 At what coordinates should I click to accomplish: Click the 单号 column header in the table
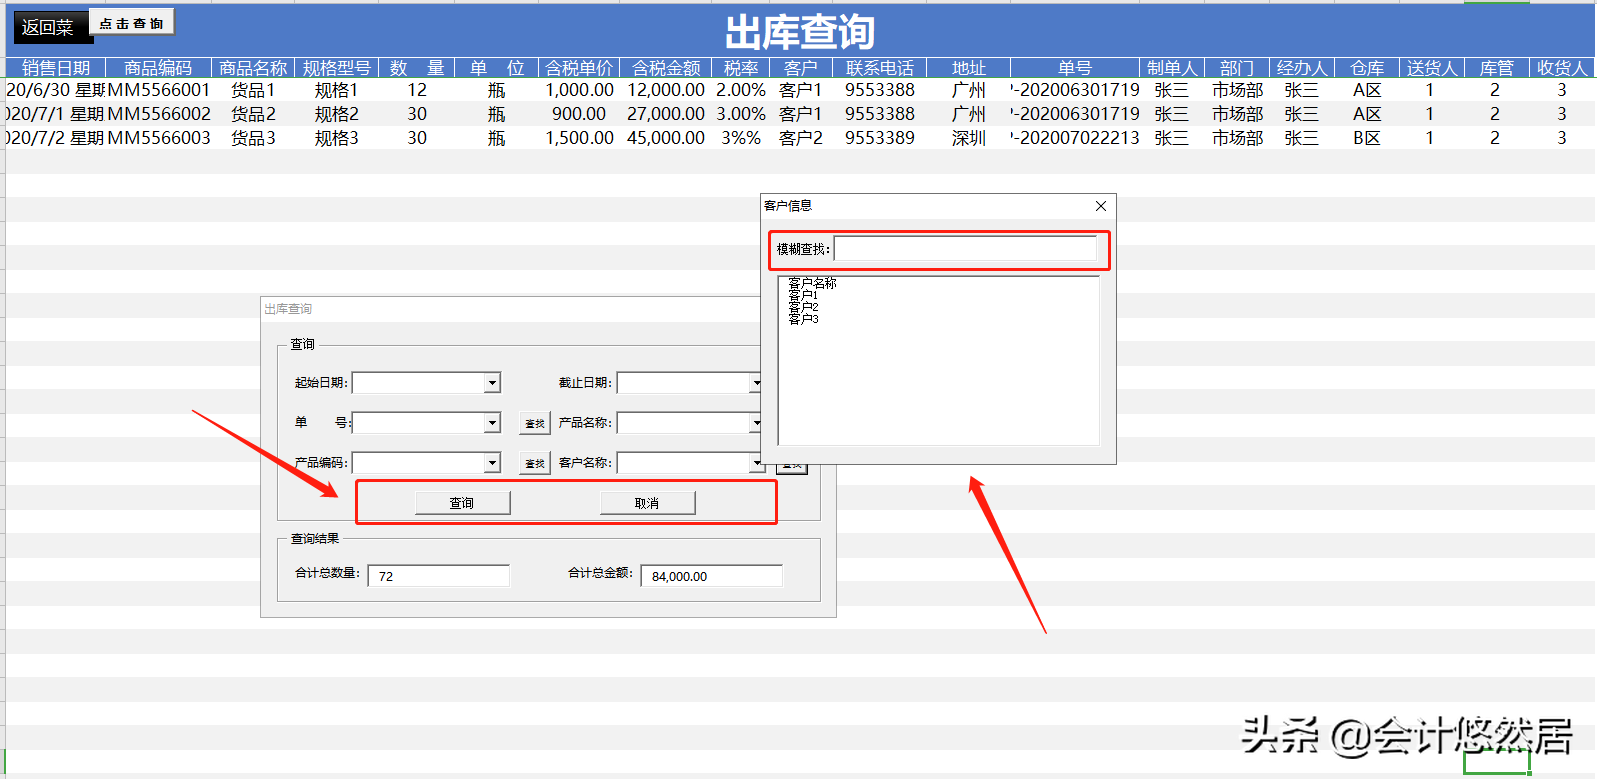1075,68
